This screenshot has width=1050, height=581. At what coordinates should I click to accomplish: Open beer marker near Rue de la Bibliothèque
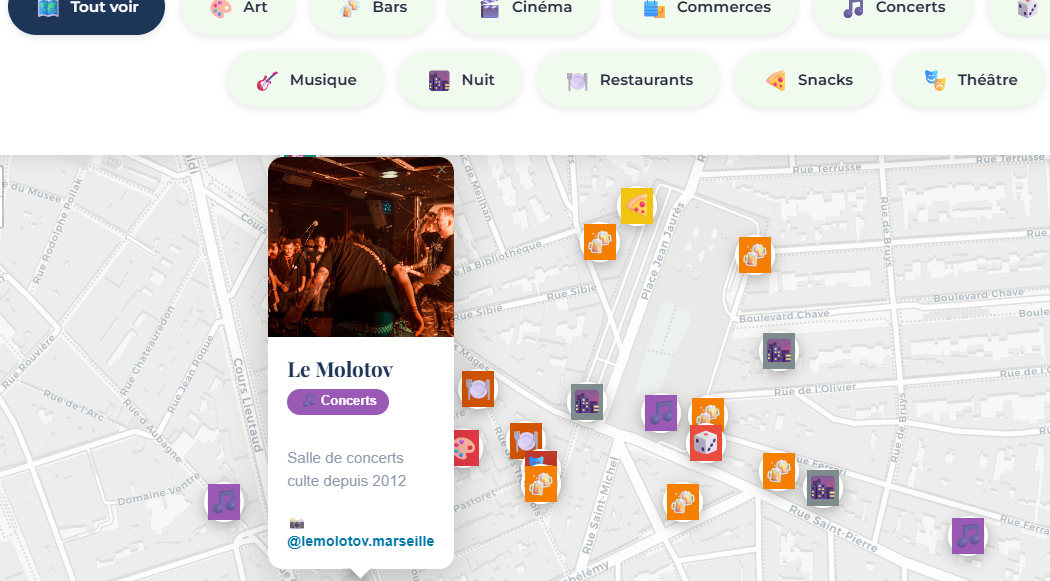pyautogui.click(x=599, y=242)
